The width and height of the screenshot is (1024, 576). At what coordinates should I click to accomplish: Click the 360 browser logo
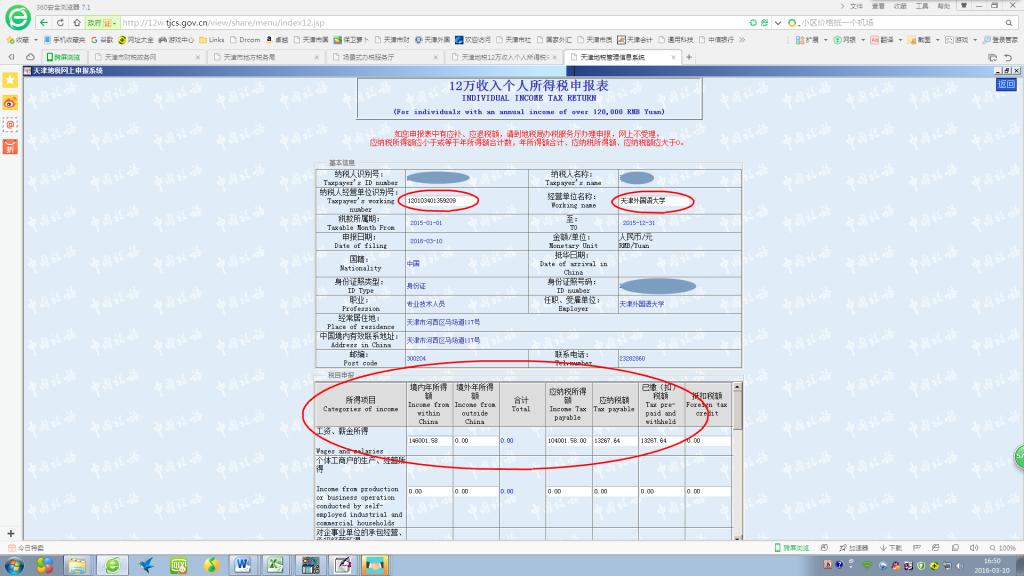tap(18, 17)
